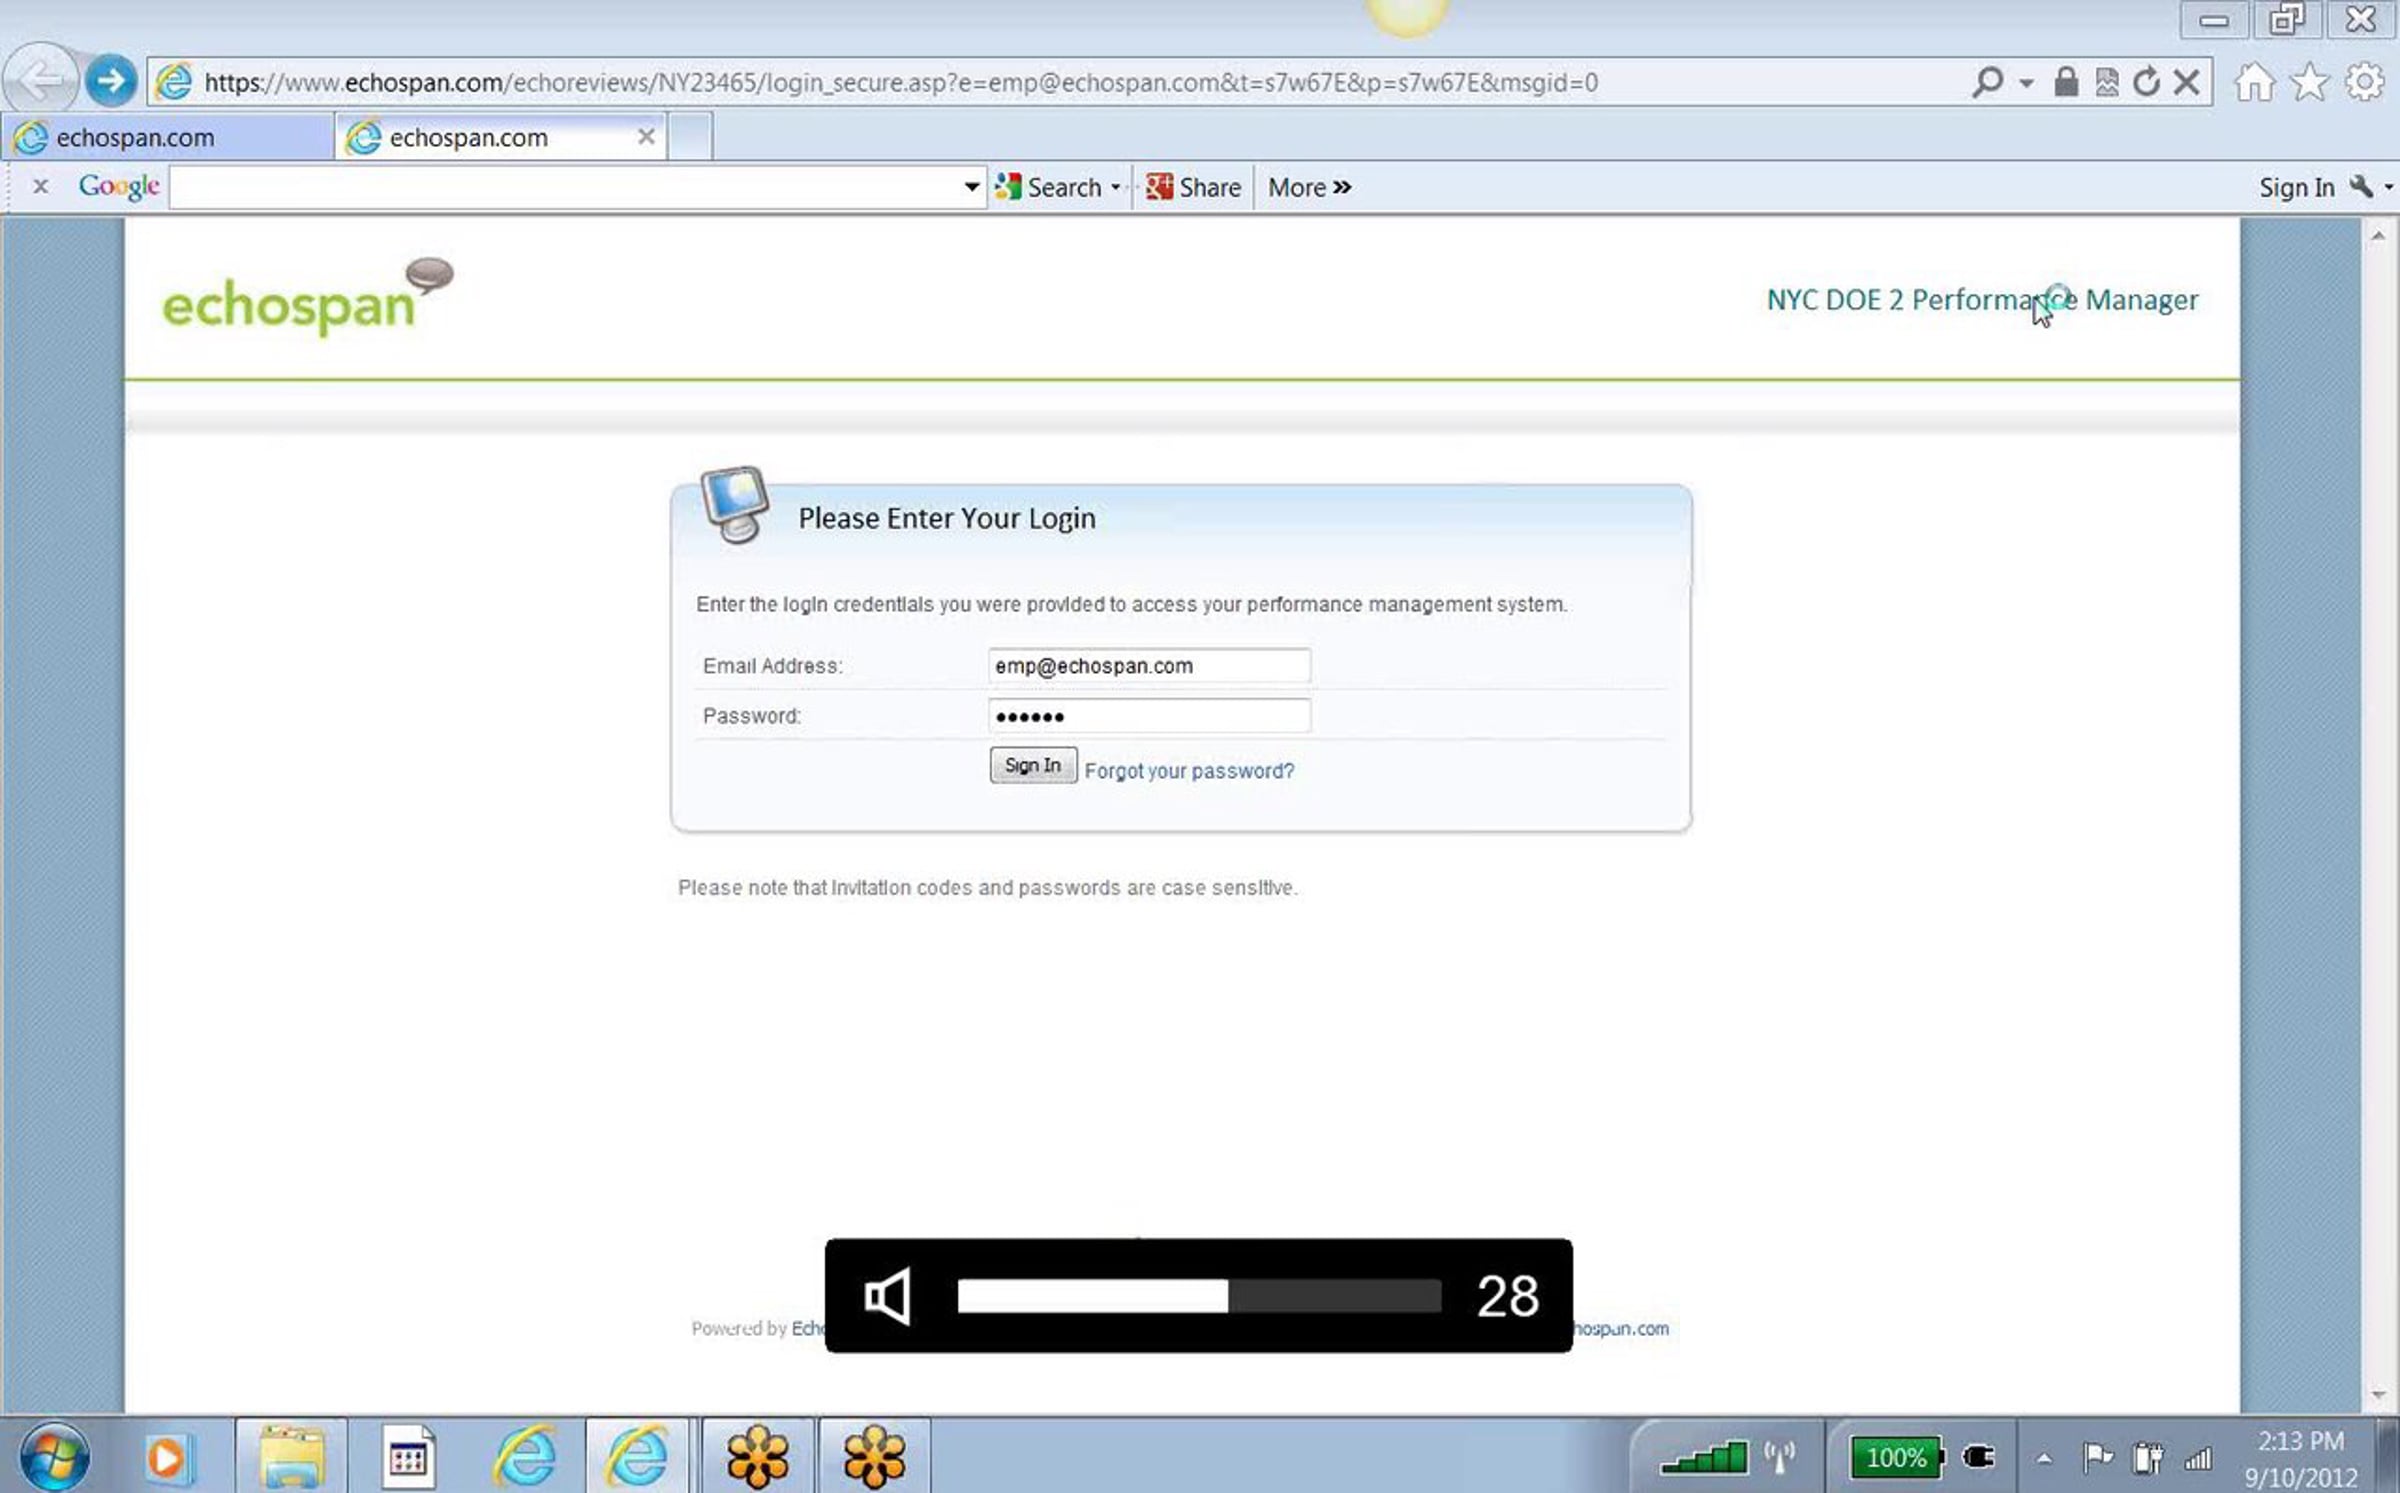Go back using the browser Back arrow

pos(40,80)
